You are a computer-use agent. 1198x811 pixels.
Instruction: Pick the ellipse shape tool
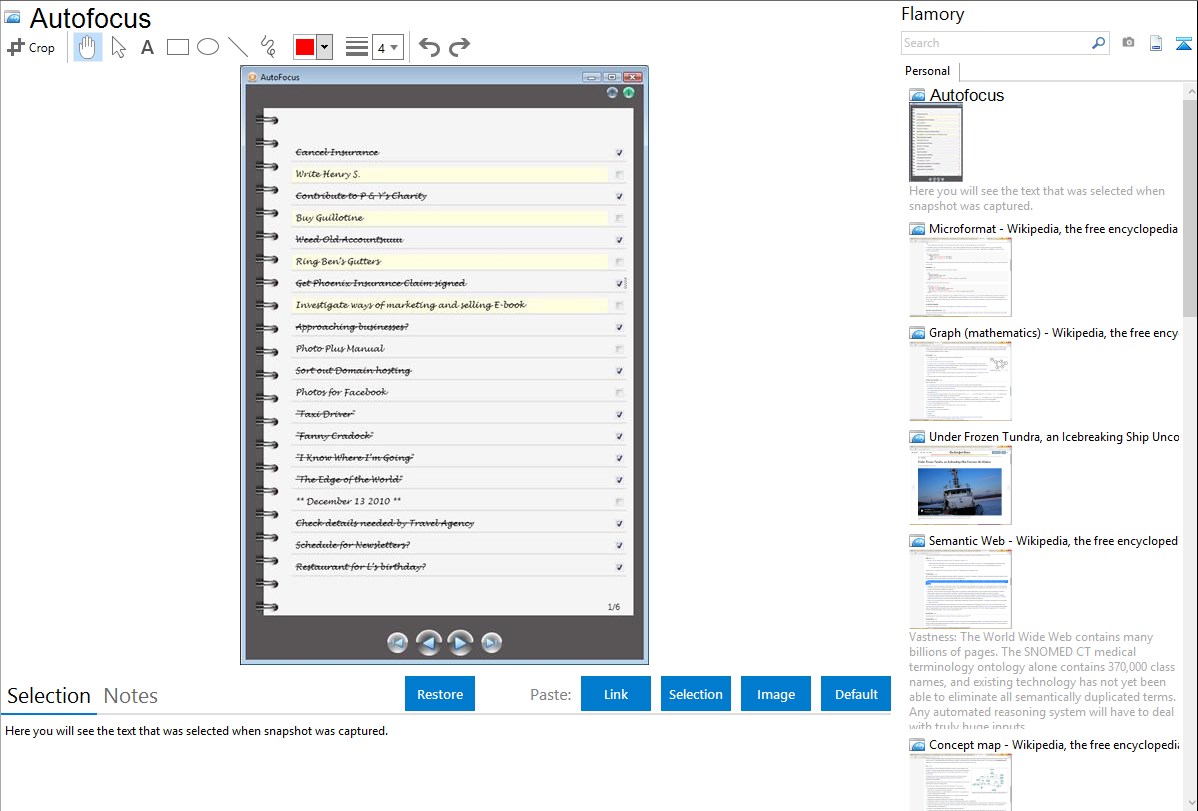(x=208, y=47)
